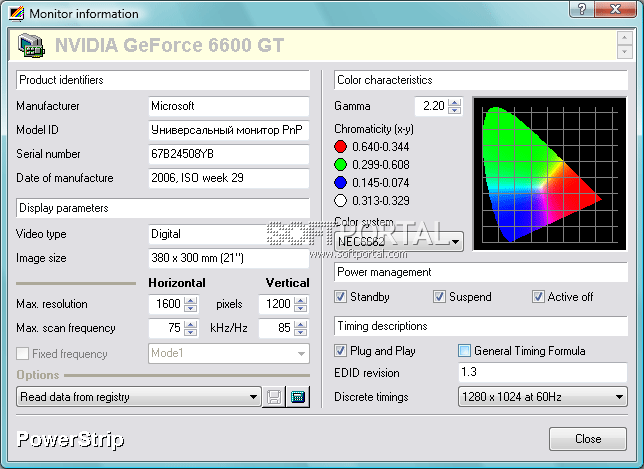
Task: Increase vertical max resolution 1200
Action: pos(300,300)
